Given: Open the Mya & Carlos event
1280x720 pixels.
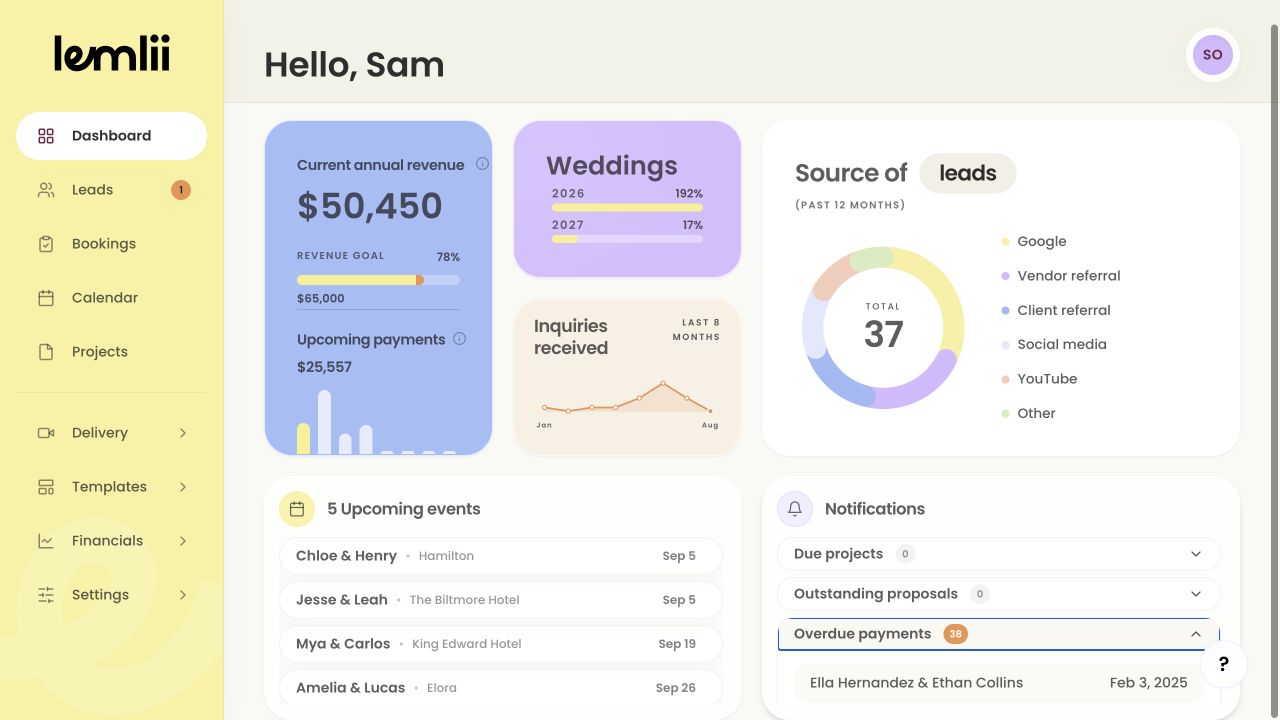Looking at the screenshot, I should point(501,644).
